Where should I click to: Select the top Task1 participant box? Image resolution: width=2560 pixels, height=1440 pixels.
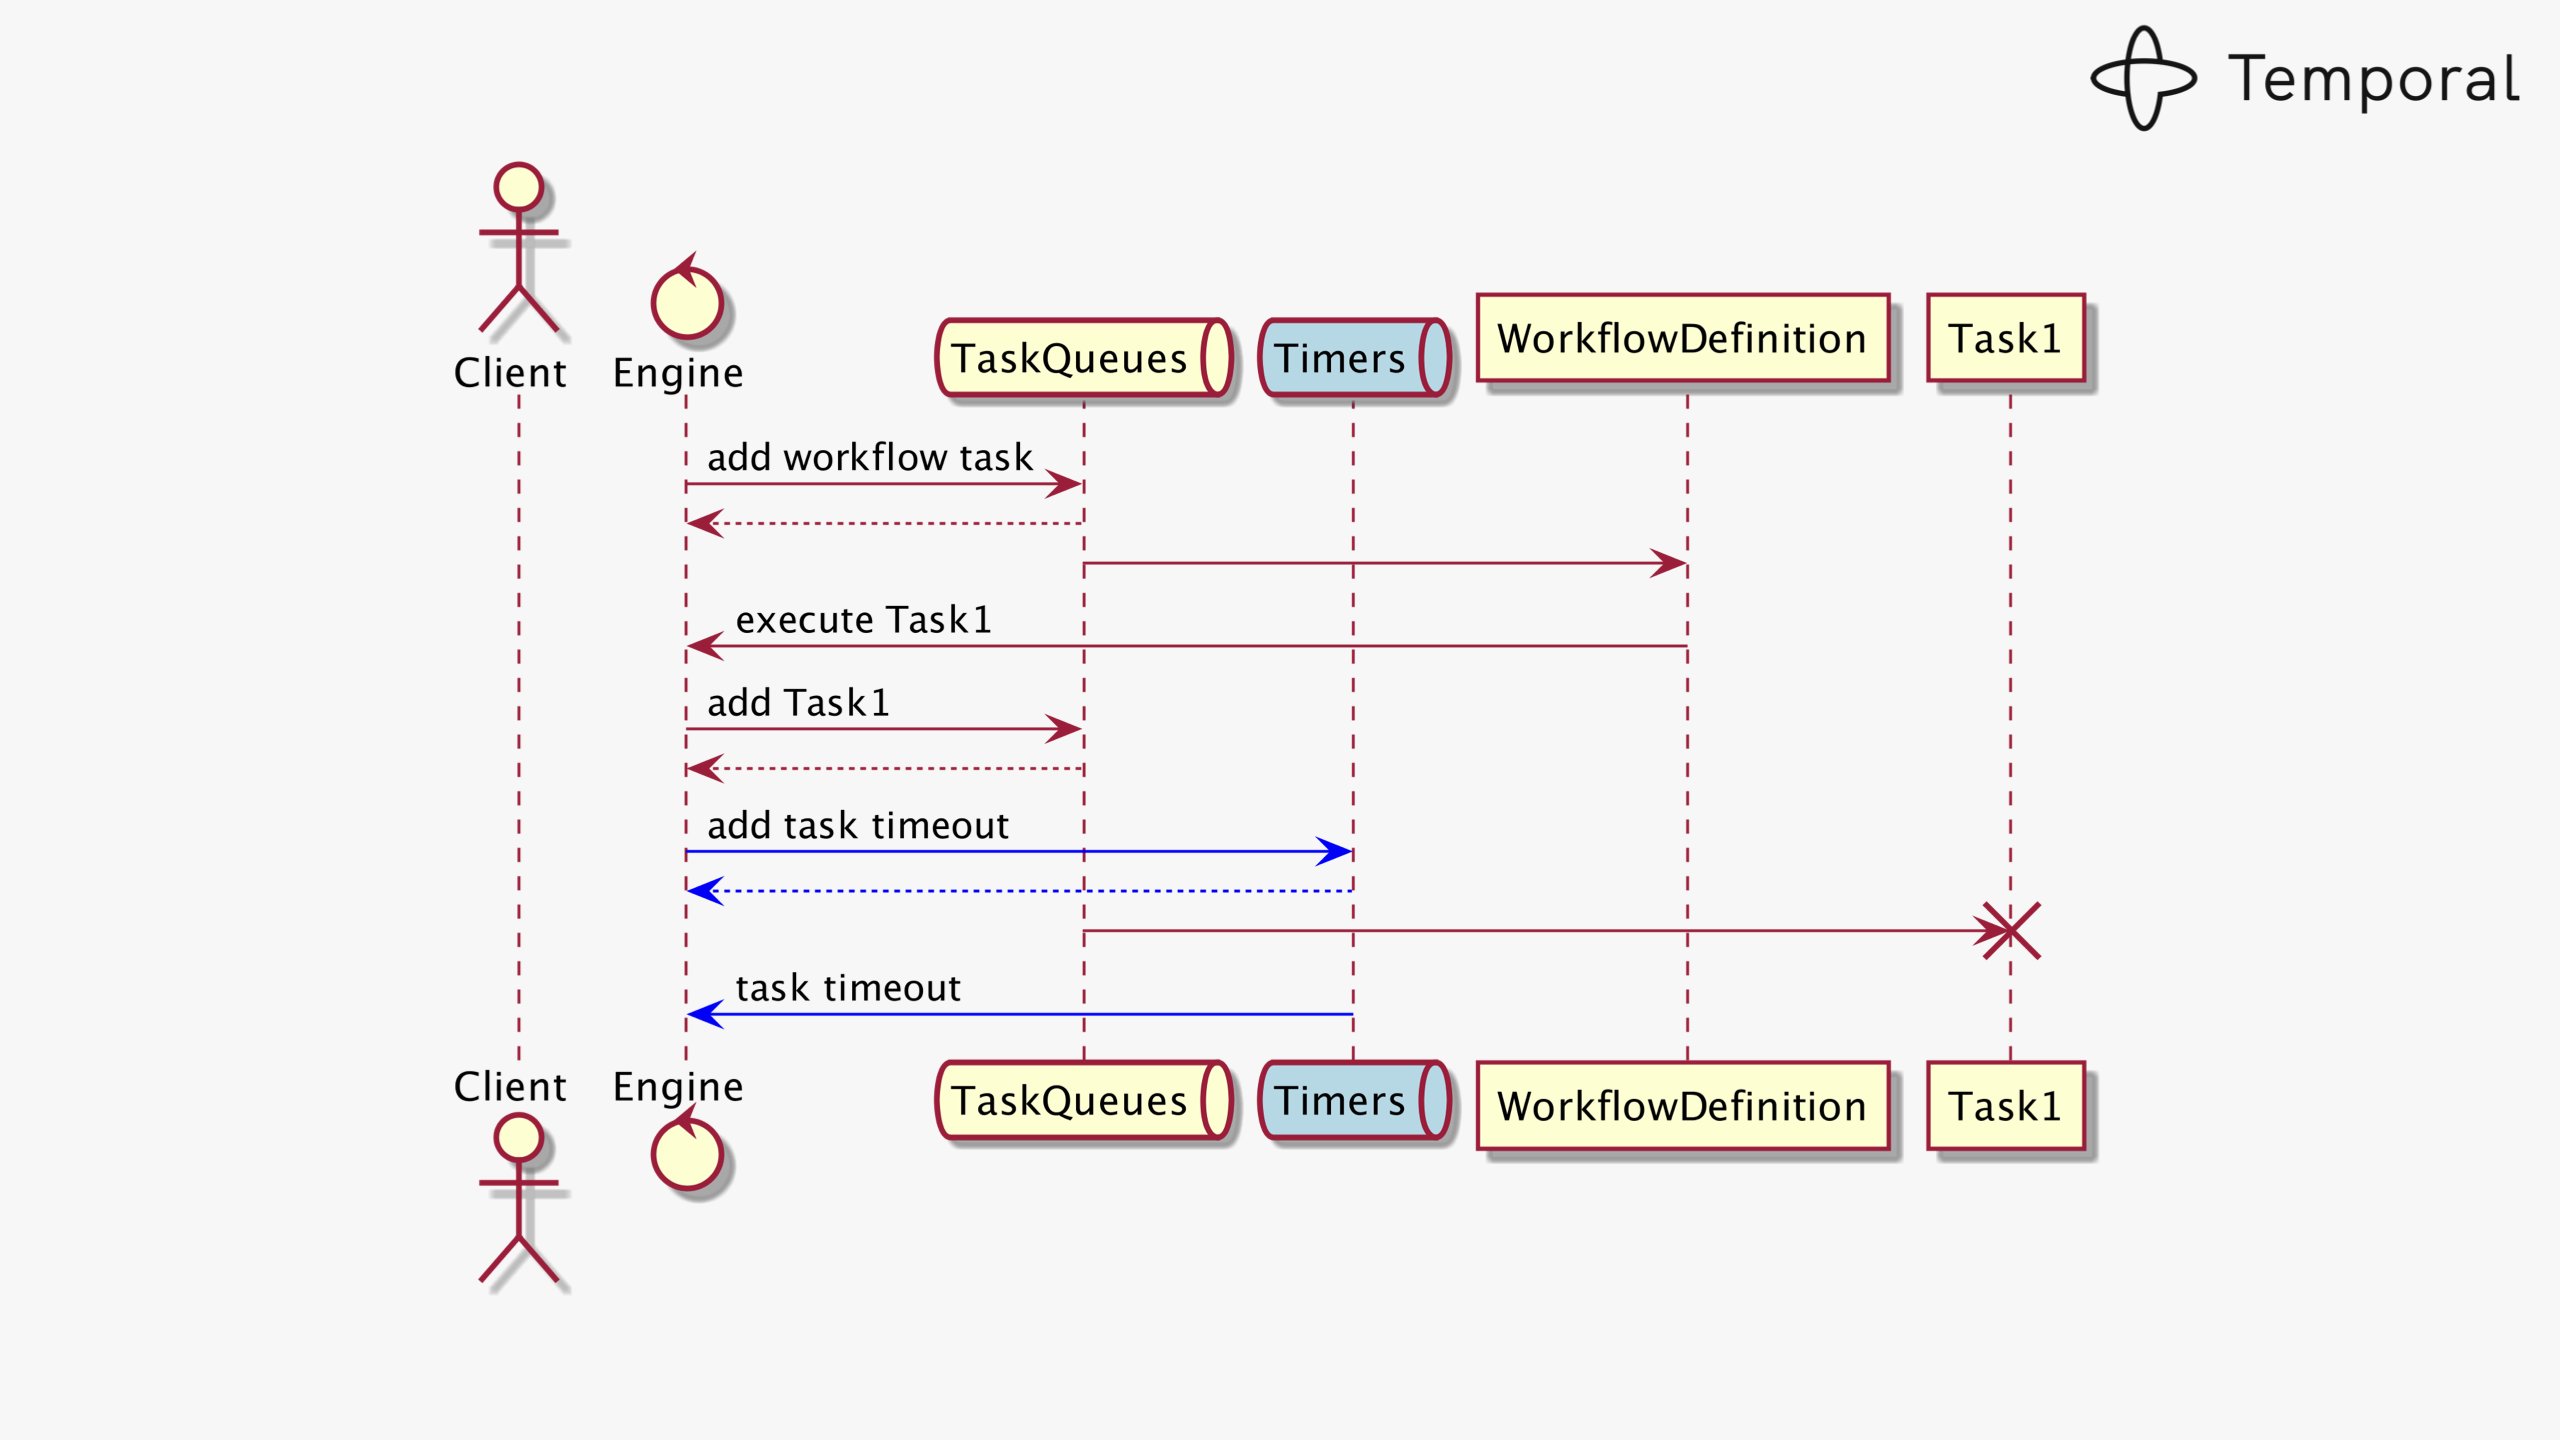[x=2006, y=338]
